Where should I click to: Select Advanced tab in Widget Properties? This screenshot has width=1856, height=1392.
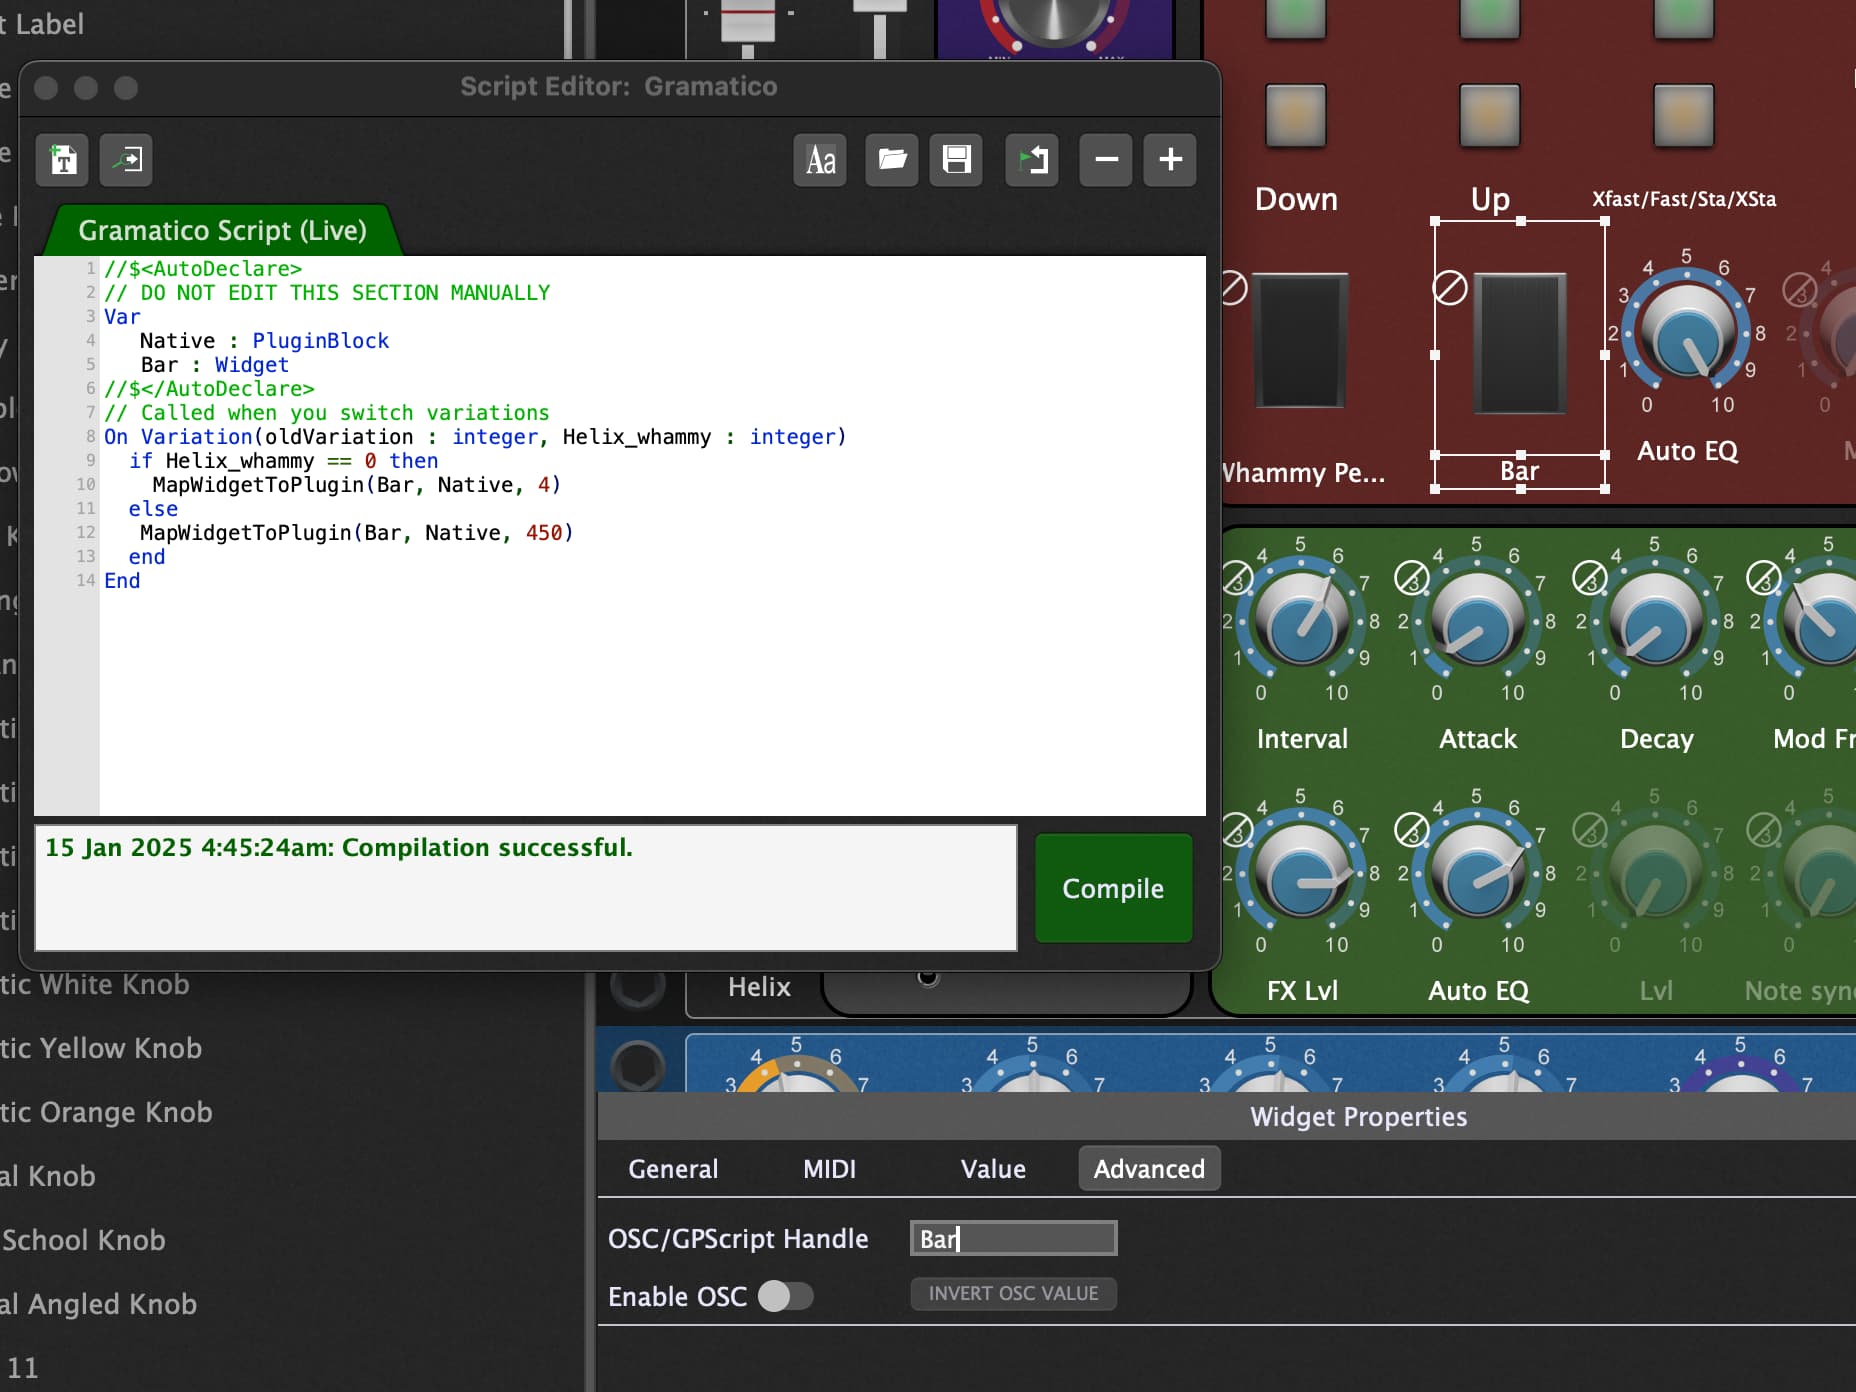pos(1149,1169)
